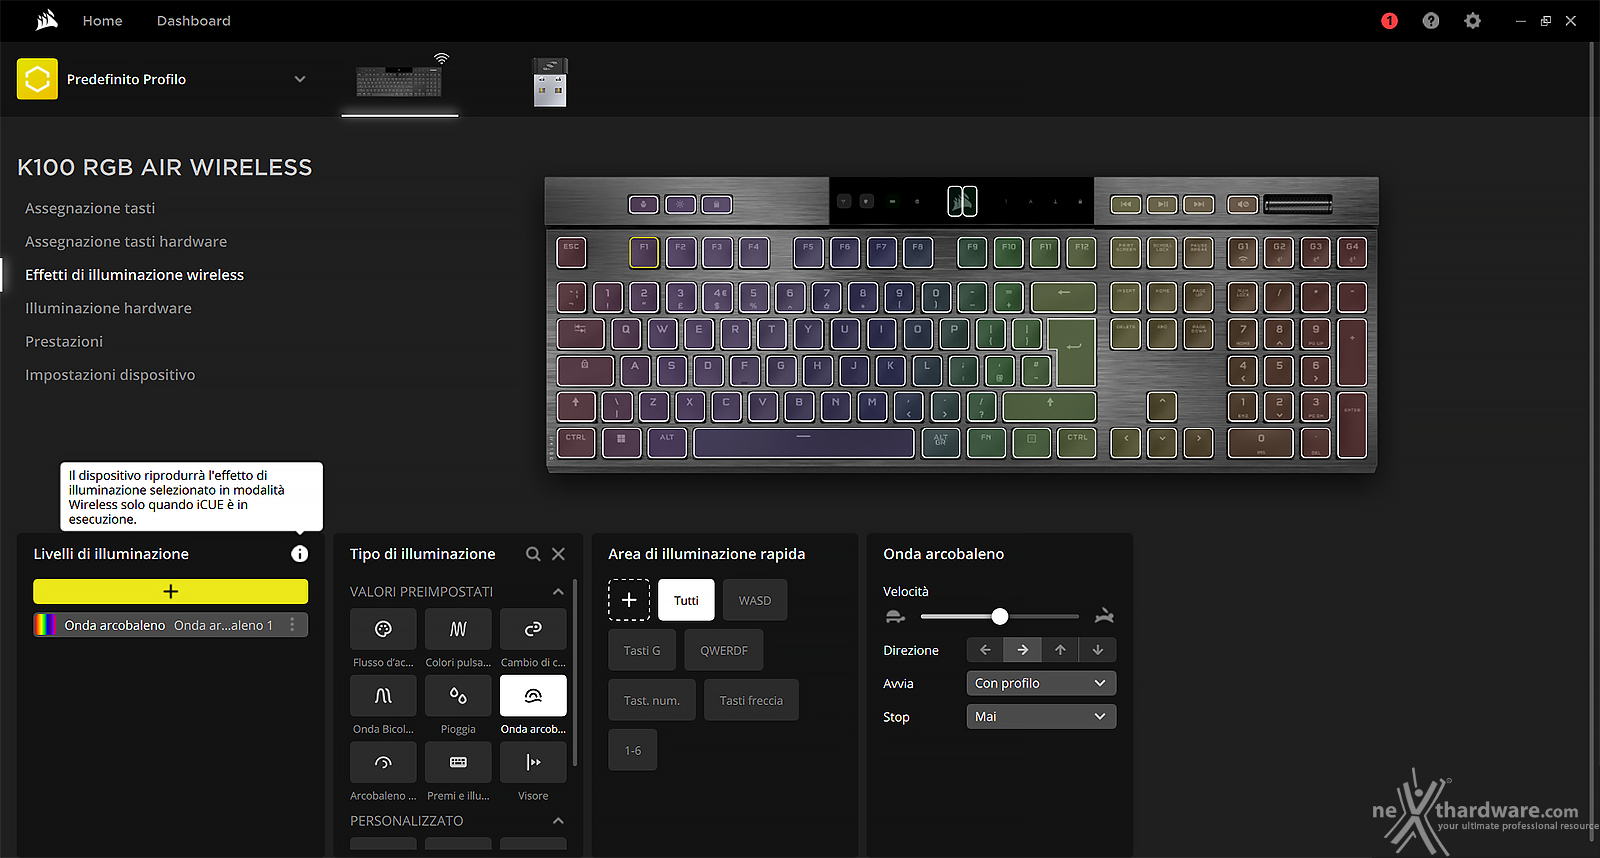Click the G1 macro key on preview
This screenshot has width=1600, height=858.
(x=1243, y=252)
